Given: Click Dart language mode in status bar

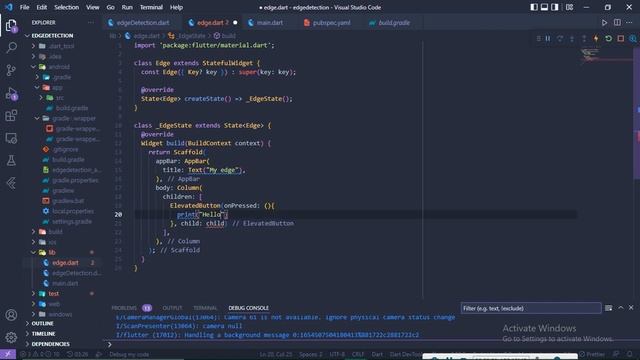Looking at the screenshot, I should pos(377,354).
